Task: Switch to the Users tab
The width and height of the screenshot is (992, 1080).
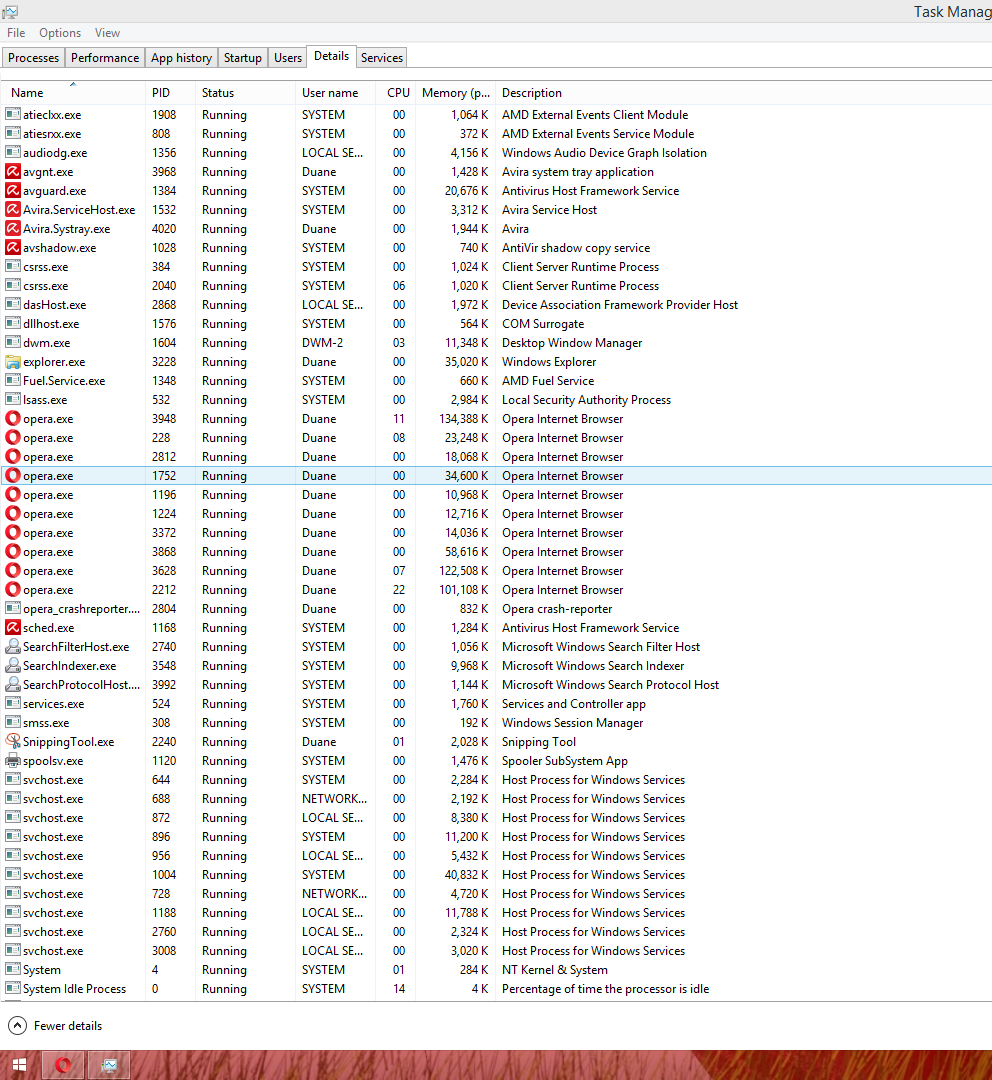Action: click(x=288, y=58)
